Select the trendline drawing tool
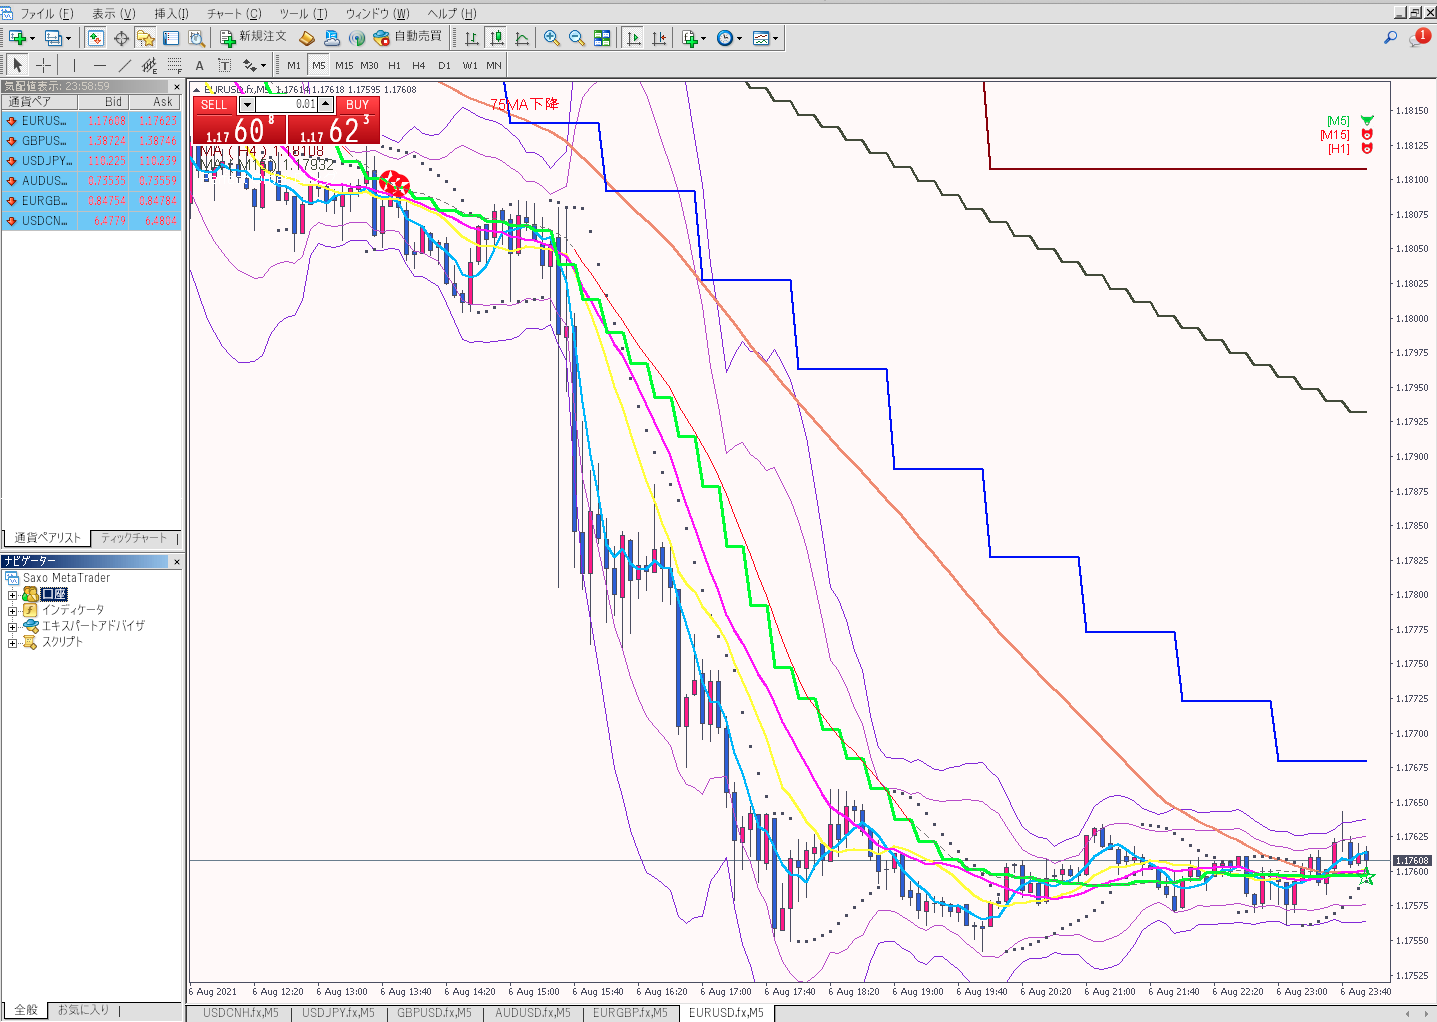Screen dimensions: 1437x1022 (124, 65)
